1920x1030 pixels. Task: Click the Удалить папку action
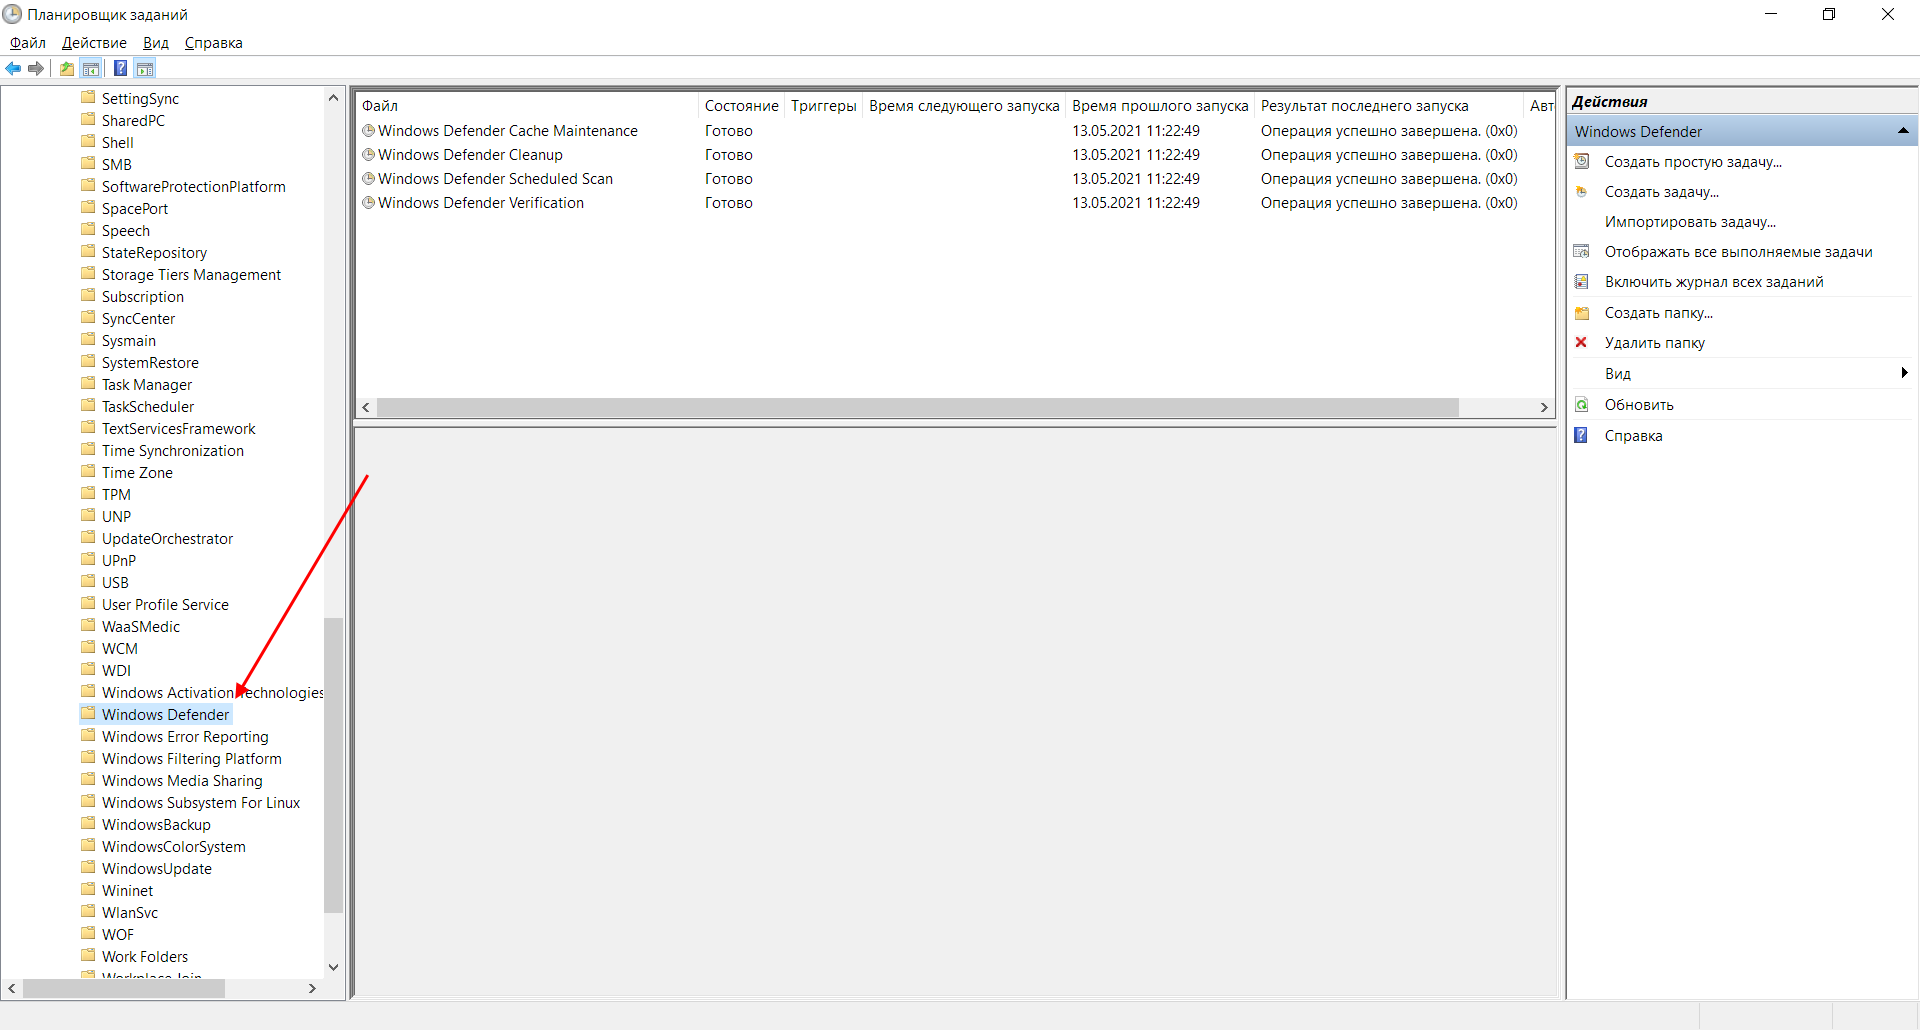click(x=1655, y=343)
